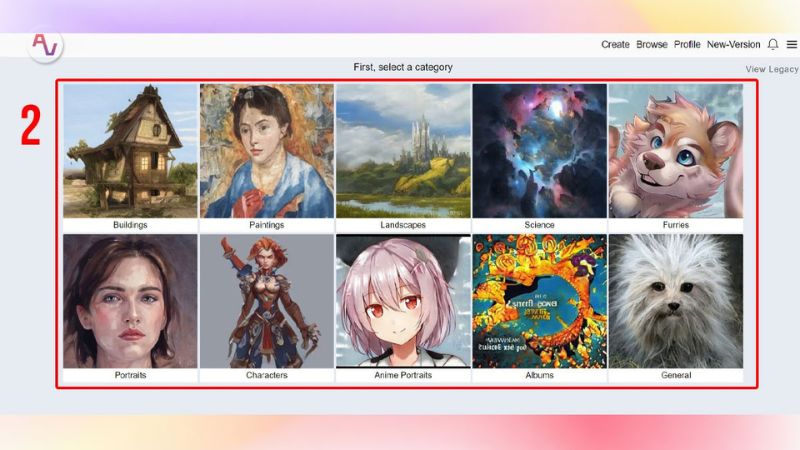Select the Buildings house image
This screenshot has height=450, width=800.
130,150
